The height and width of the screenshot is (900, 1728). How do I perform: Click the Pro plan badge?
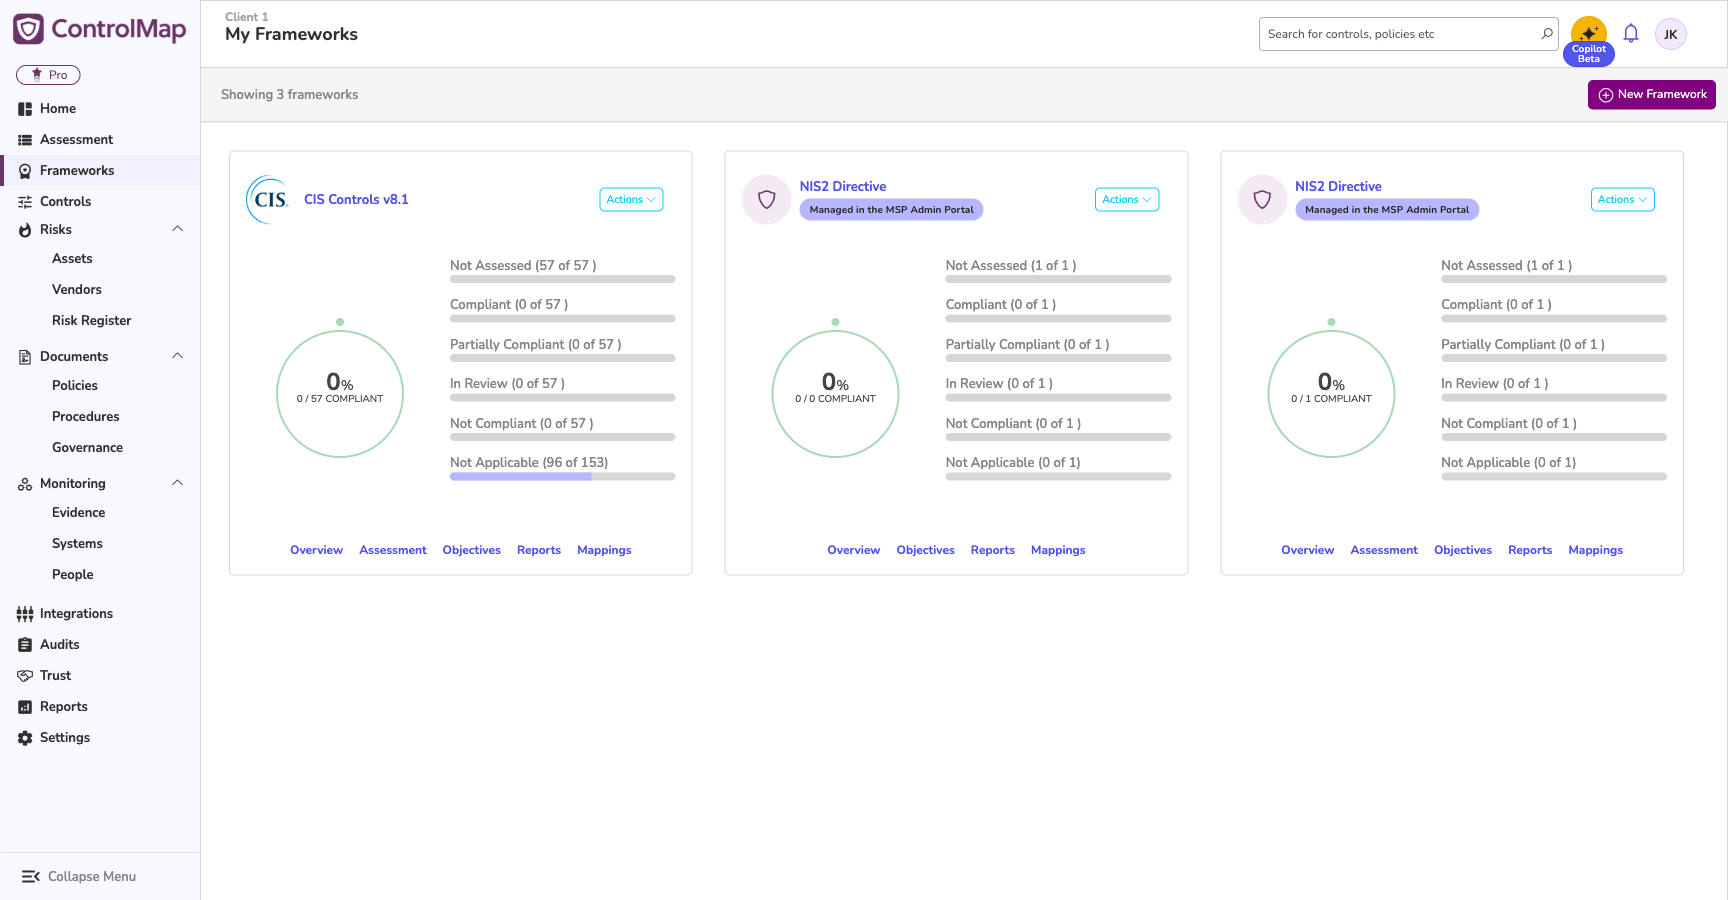tap(48, 75)
